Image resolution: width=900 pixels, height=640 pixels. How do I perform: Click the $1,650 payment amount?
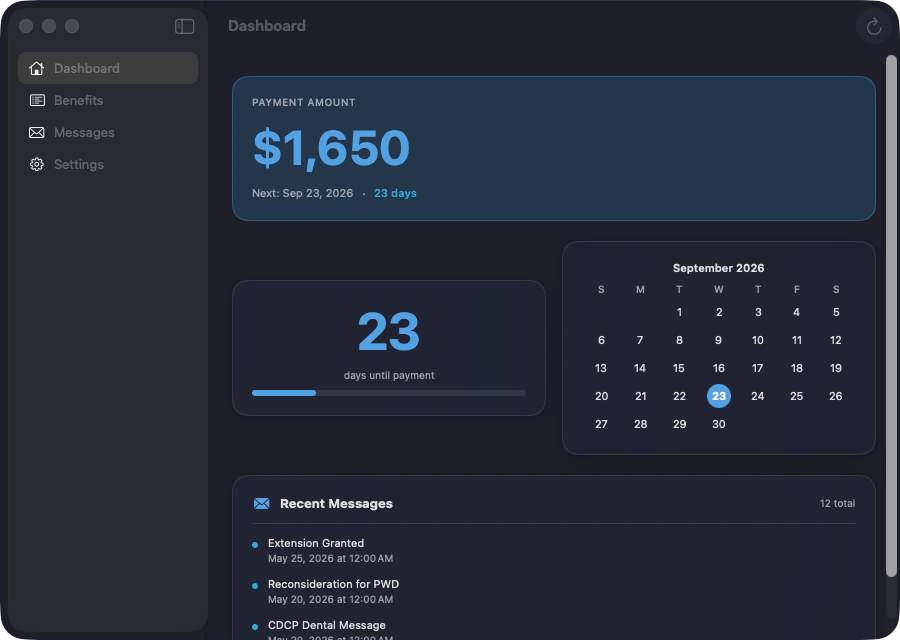pyautogui.click(x=331, y=148)
